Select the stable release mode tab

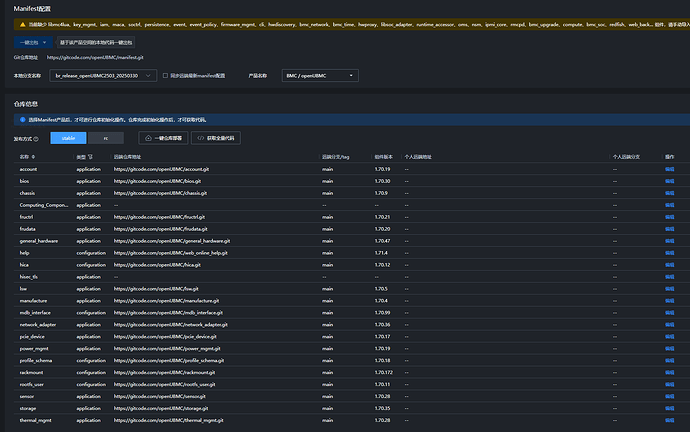pyautogui.click(x=67, y=138)
